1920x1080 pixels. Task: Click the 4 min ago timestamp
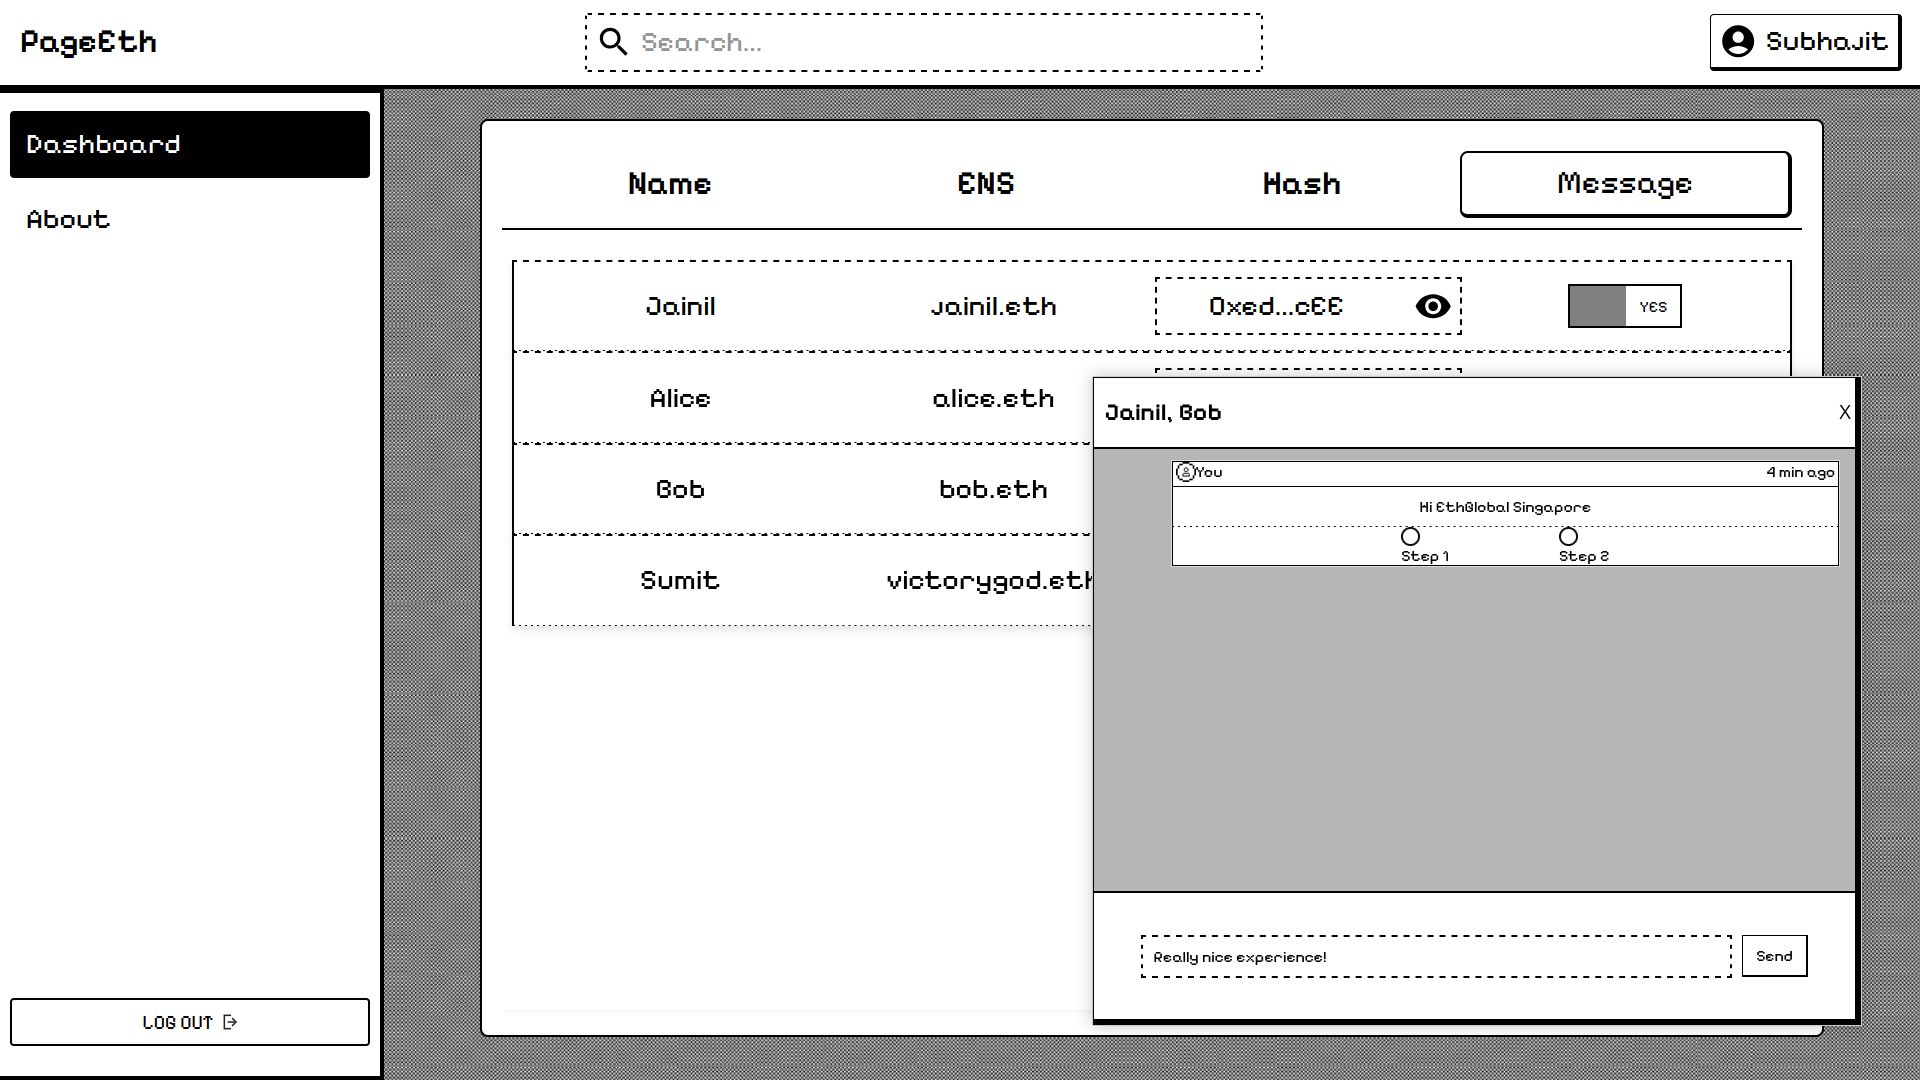[1800, 473]
